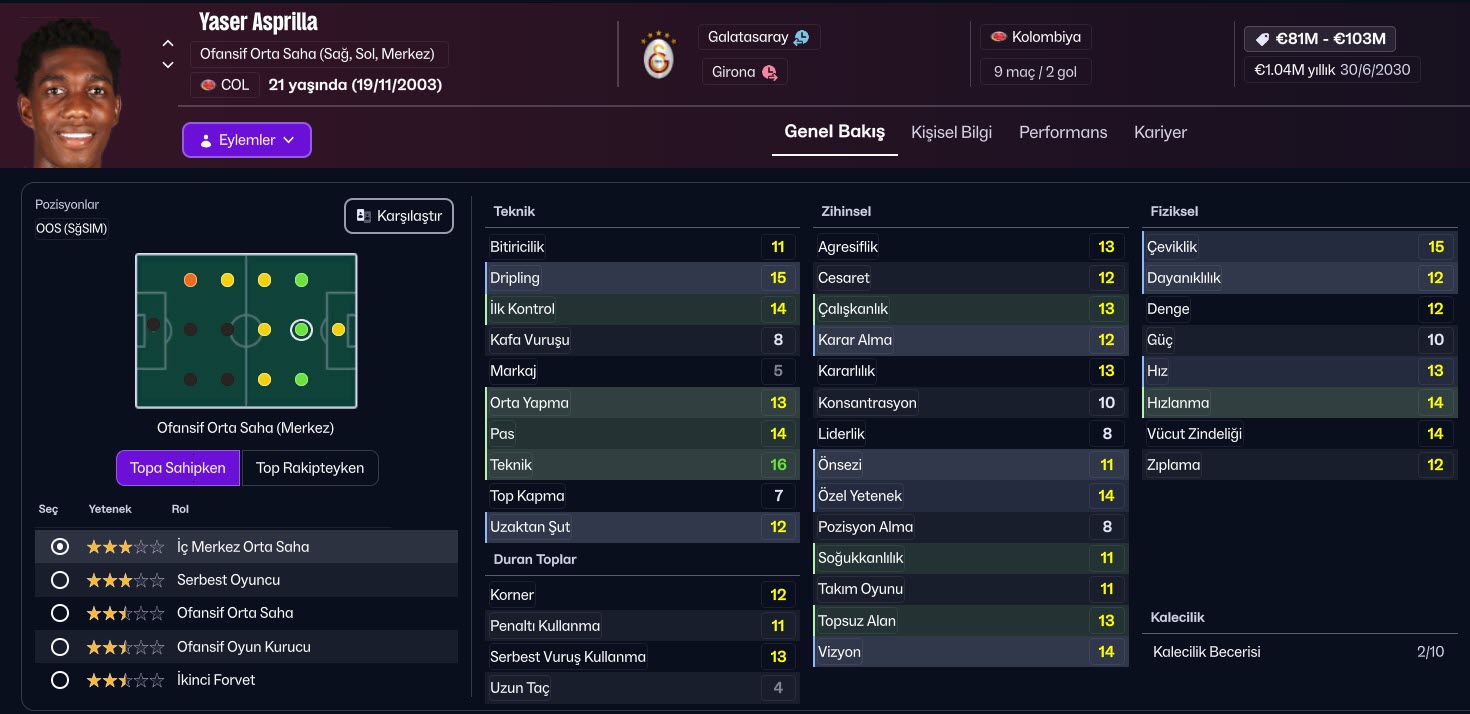Click Yaser Asprilla's profile photo
This screenshot has height=714, width=1470.
(x=70, y=93)
